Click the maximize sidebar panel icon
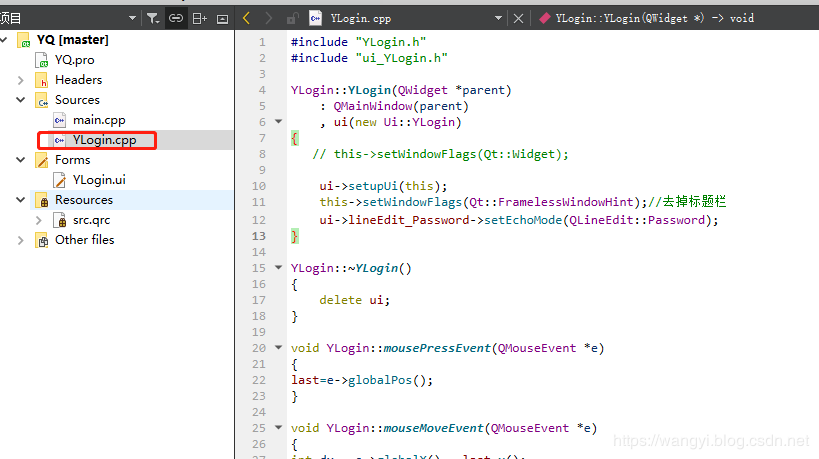Screen dimensions: 819x459 click(x=223, y=19)
